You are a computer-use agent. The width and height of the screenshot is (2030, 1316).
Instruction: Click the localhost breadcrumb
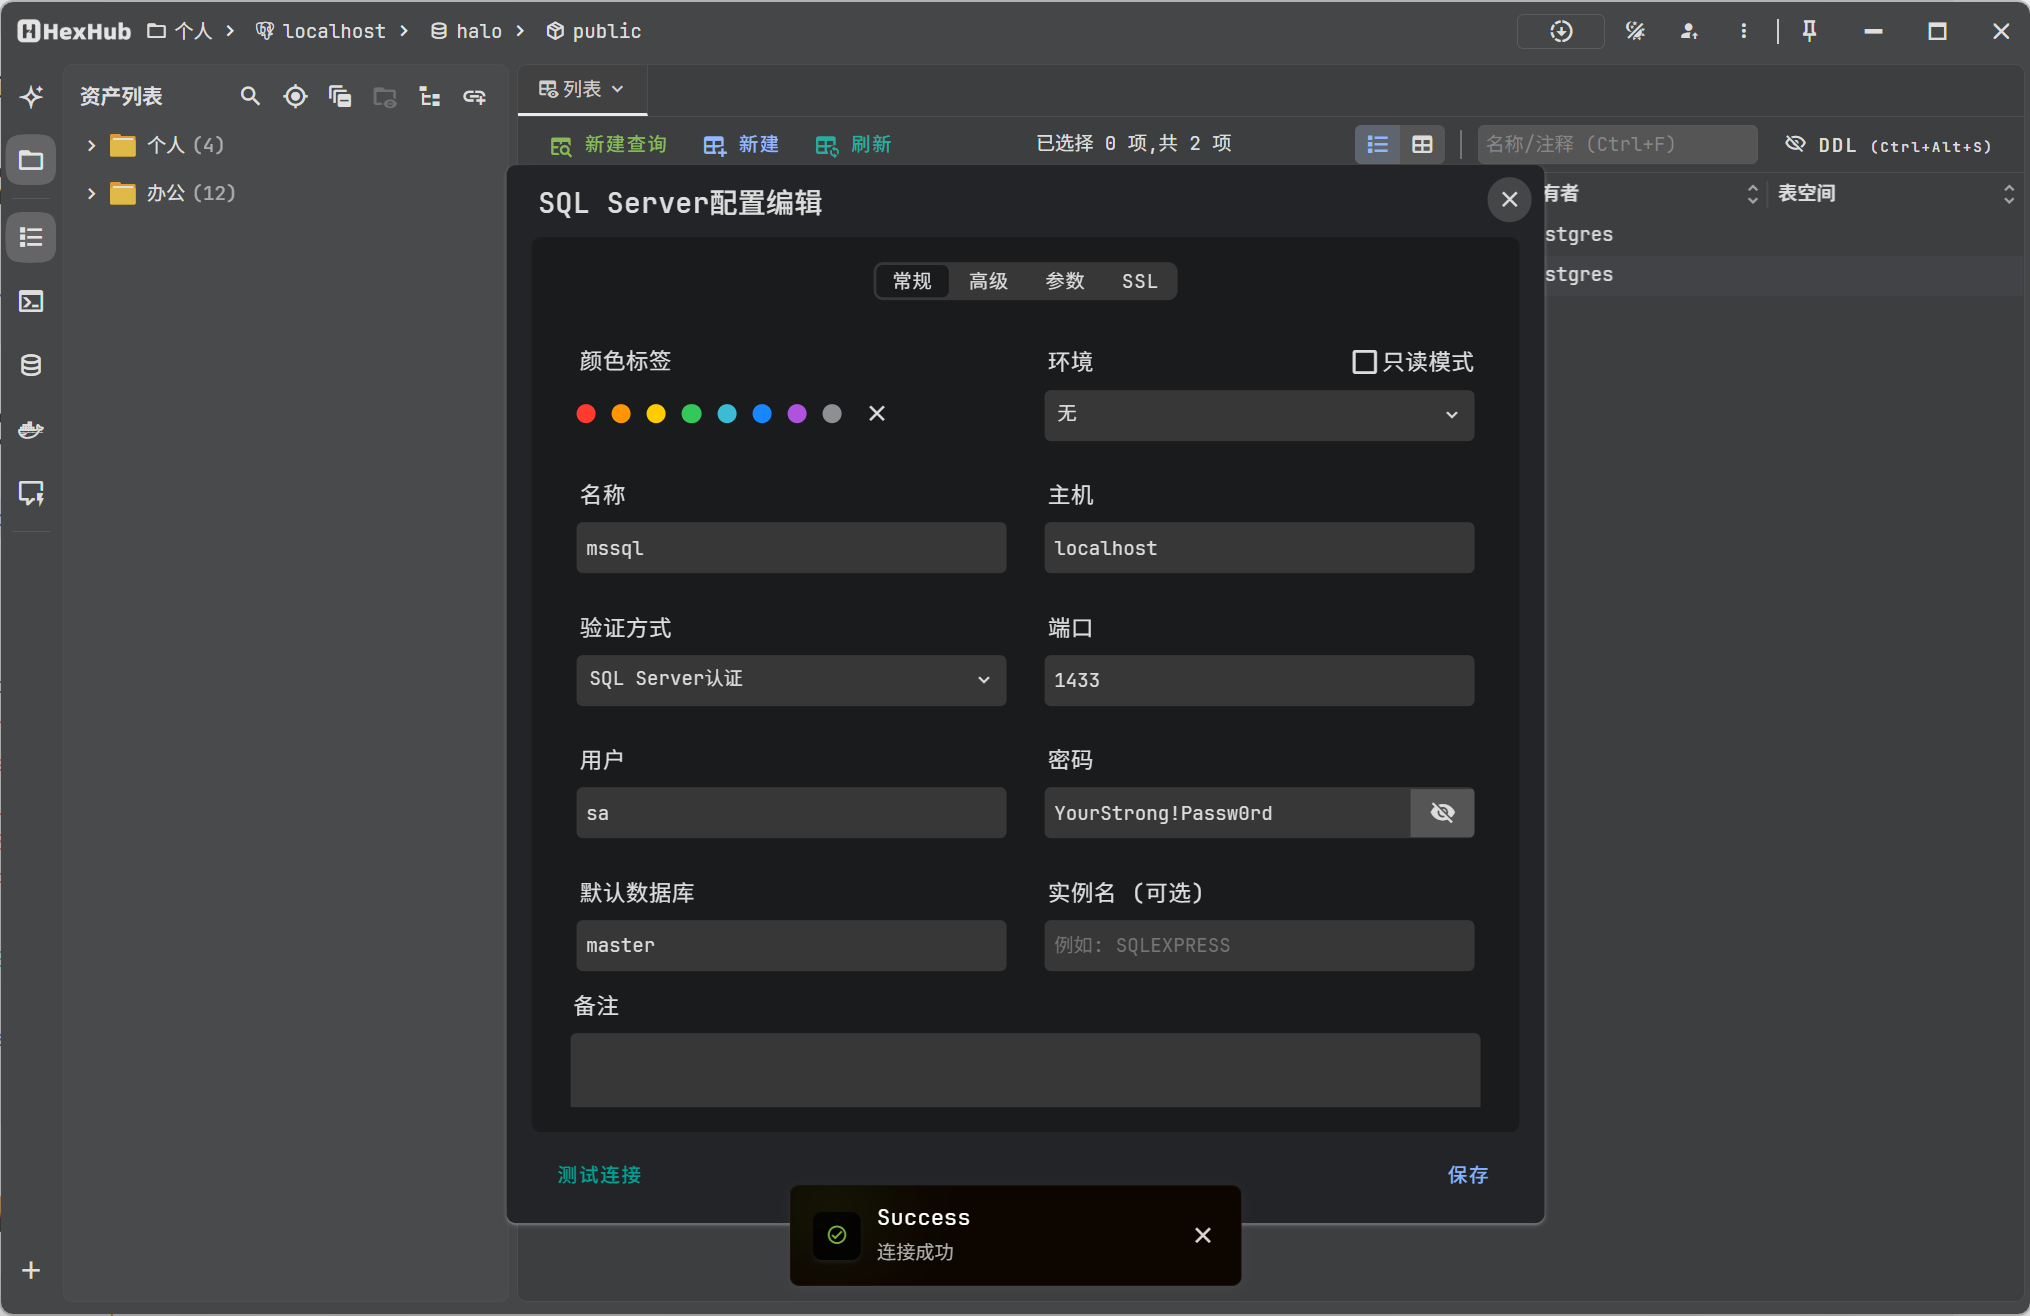(321, 31)
